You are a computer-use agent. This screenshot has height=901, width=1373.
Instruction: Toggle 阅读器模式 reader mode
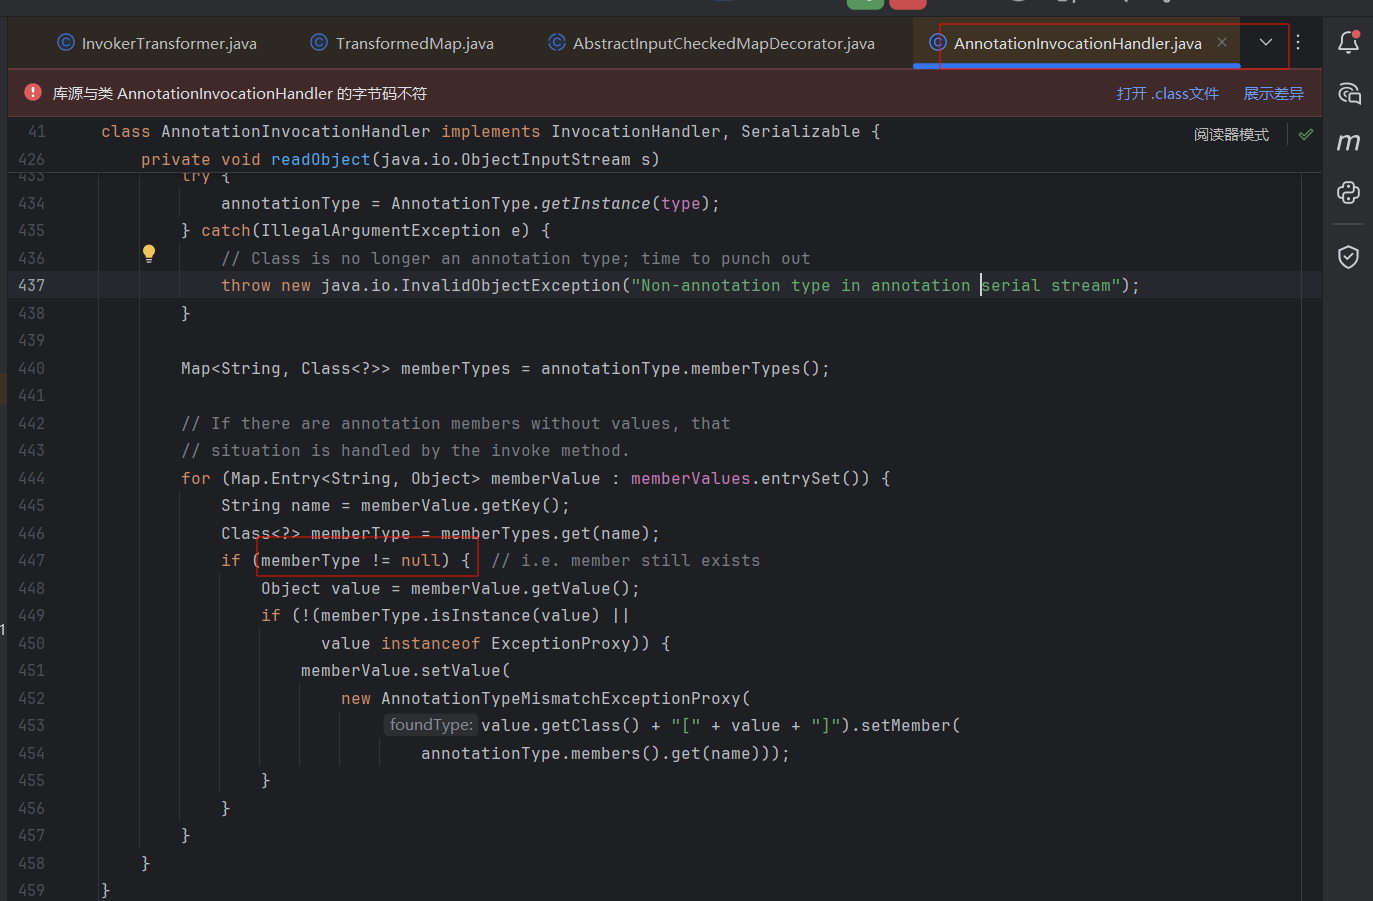tap(1231, 134)
